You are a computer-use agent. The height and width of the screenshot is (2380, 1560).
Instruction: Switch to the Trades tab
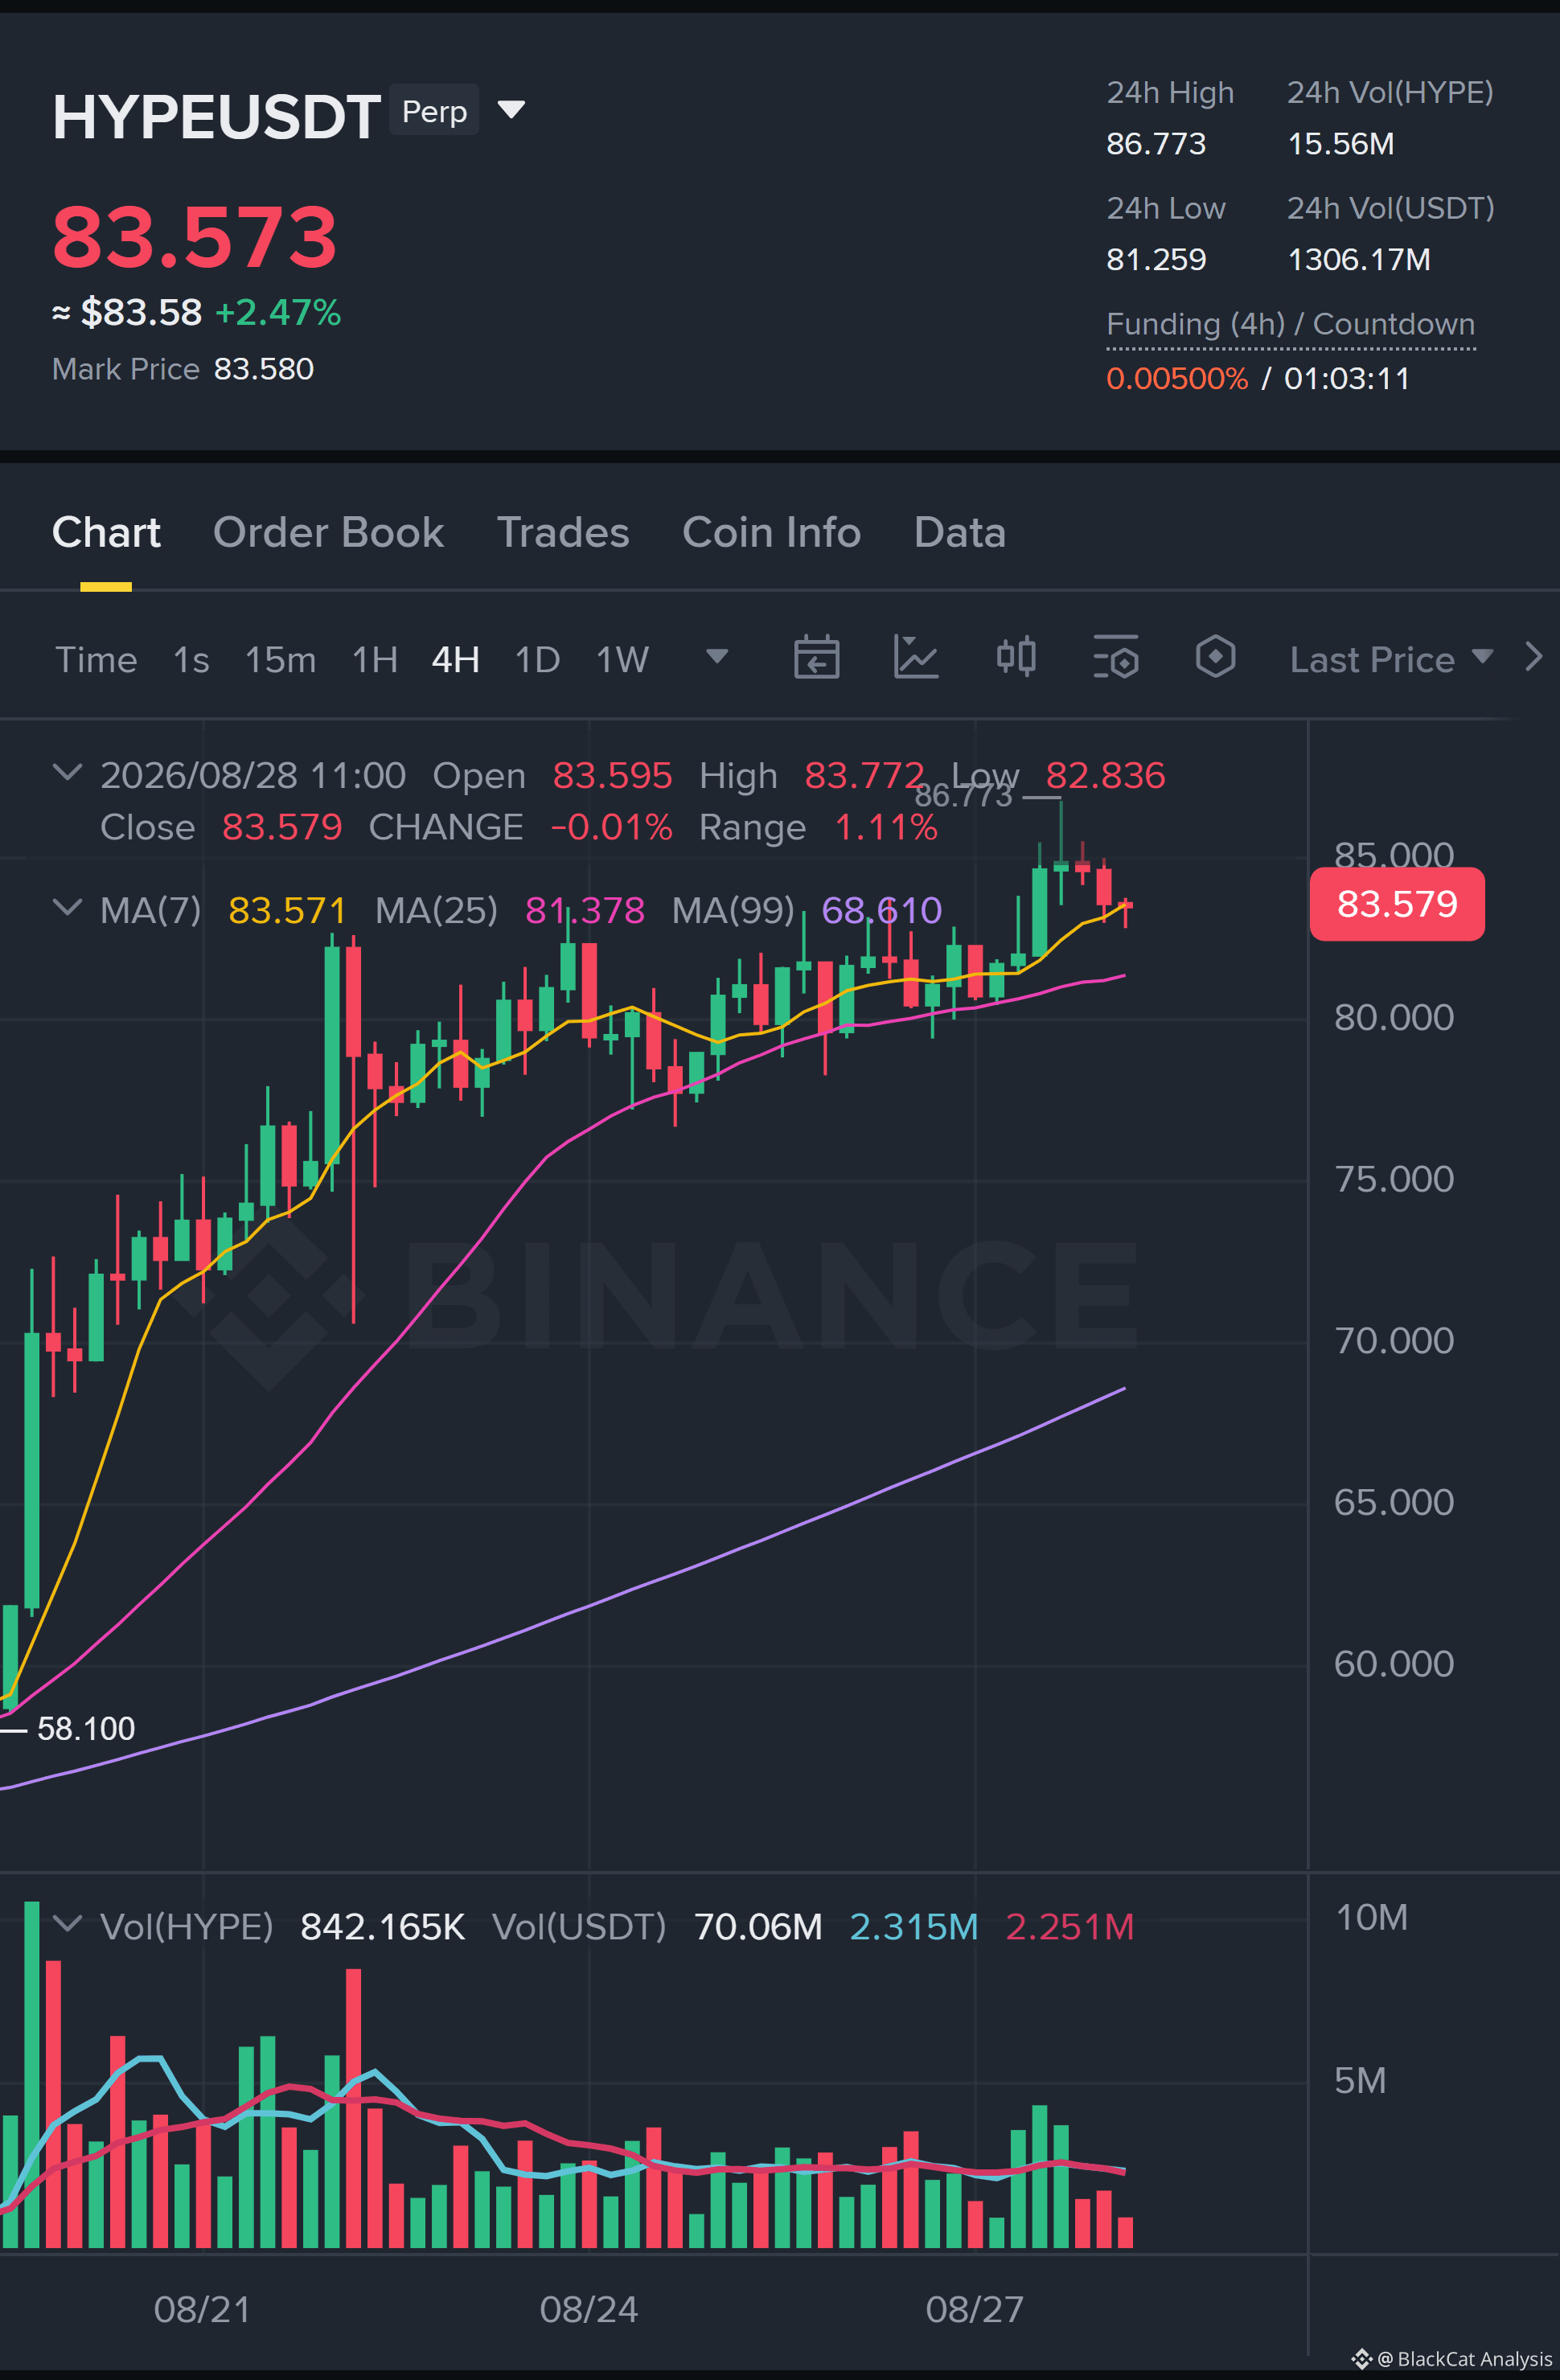coord(563,533)
